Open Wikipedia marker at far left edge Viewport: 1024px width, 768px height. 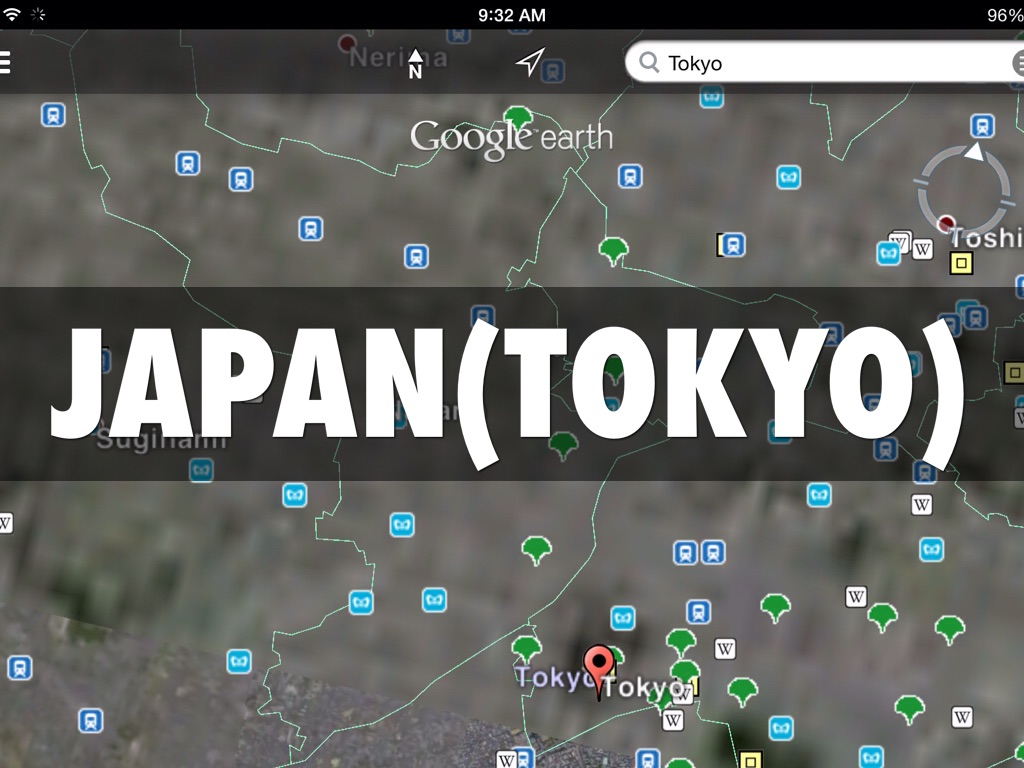point(5,522)
